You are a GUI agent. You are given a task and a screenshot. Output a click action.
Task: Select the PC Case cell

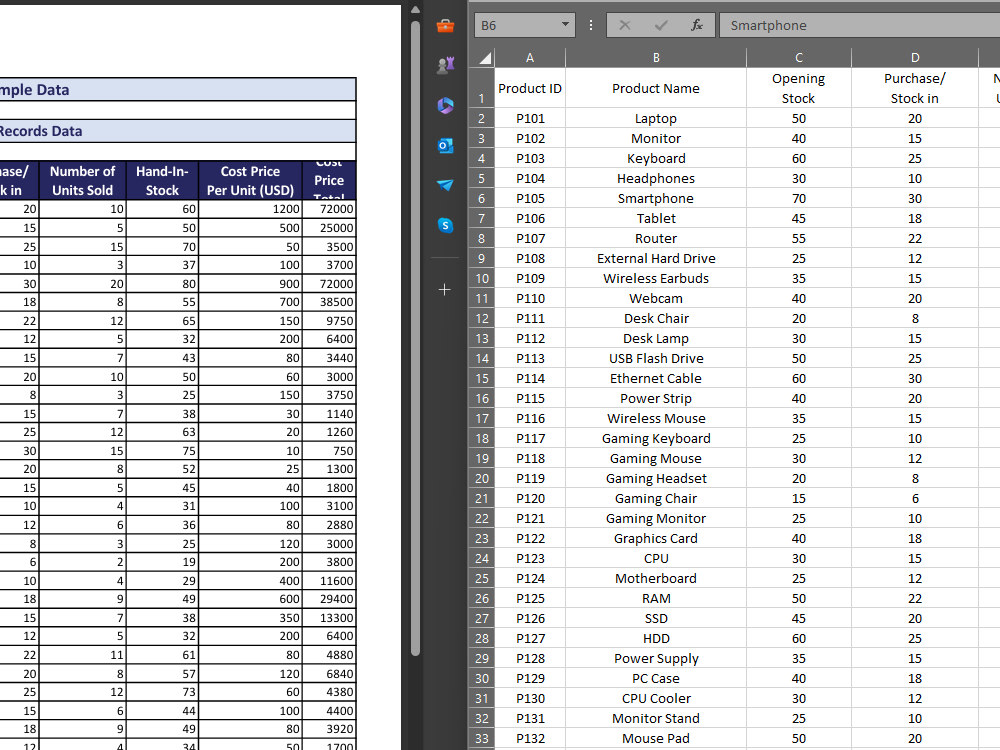click(656, 679)
